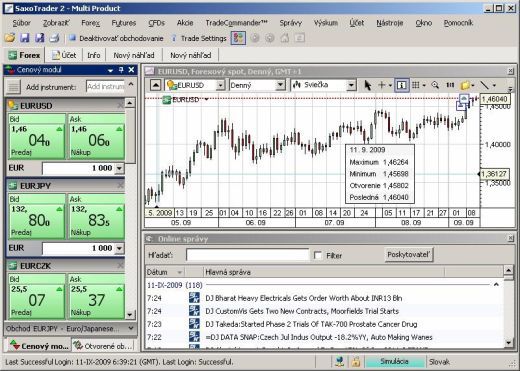Click the Simulácia status indicator
Image resolution: width=520 pixels, height=371 pixels.
coord(394,362)
